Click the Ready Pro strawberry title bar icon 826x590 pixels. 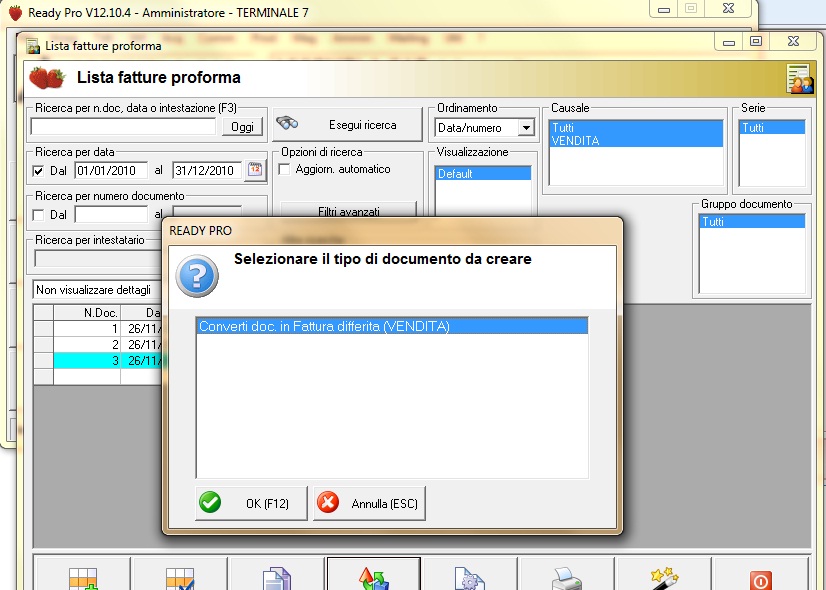(x=16, y=13)
